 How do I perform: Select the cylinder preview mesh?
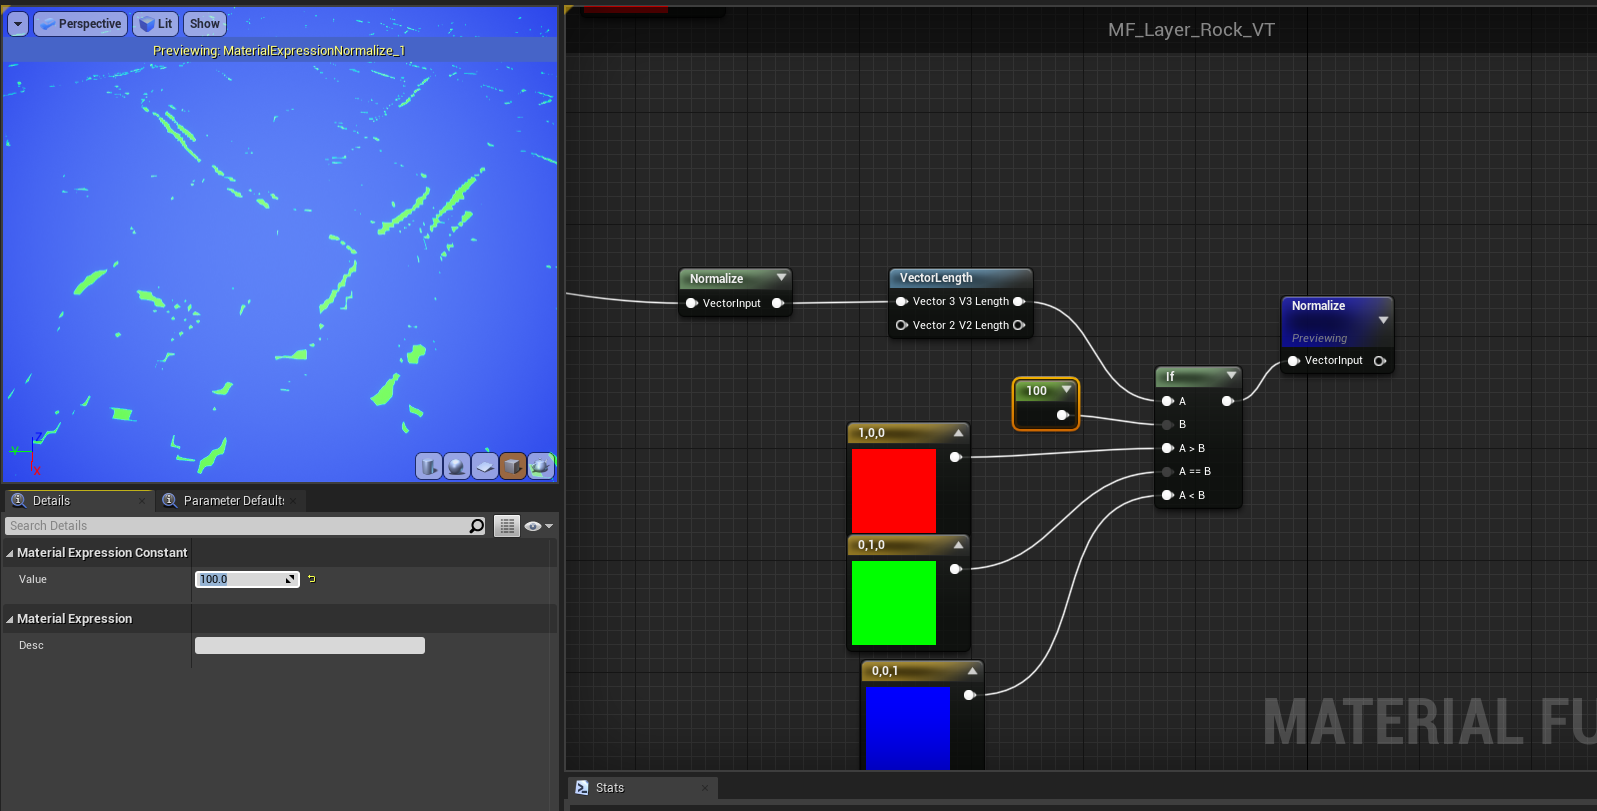click(429, 466)
